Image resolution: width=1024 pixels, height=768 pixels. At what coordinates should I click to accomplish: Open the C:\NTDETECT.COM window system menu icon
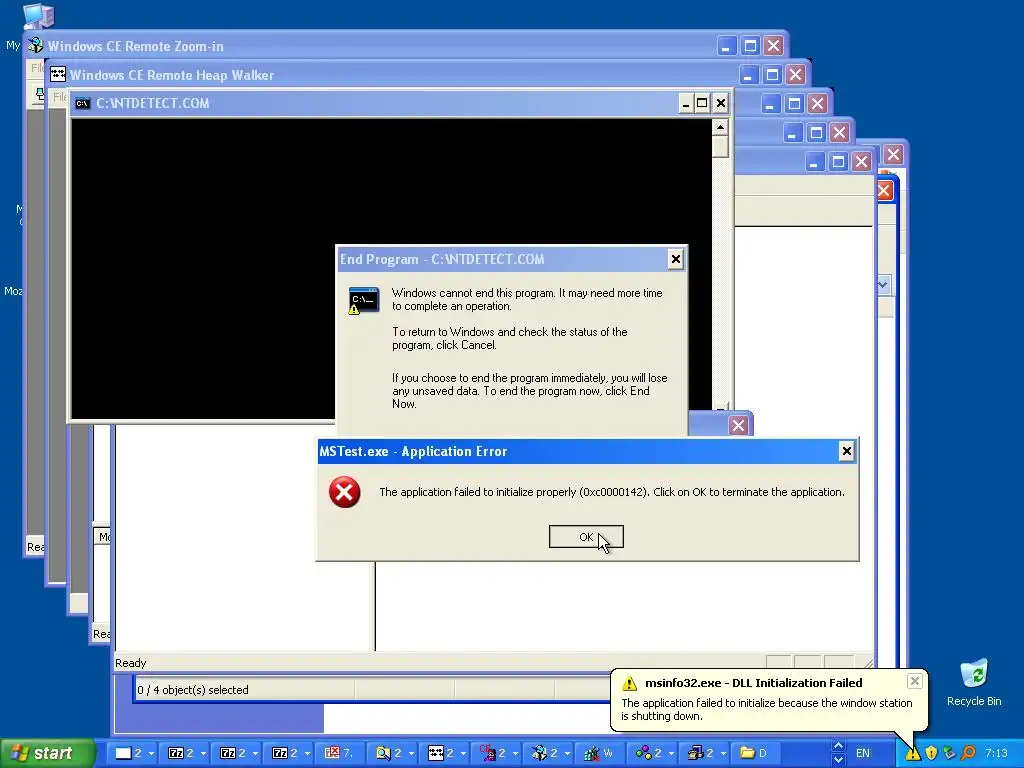tap(82, 103)
